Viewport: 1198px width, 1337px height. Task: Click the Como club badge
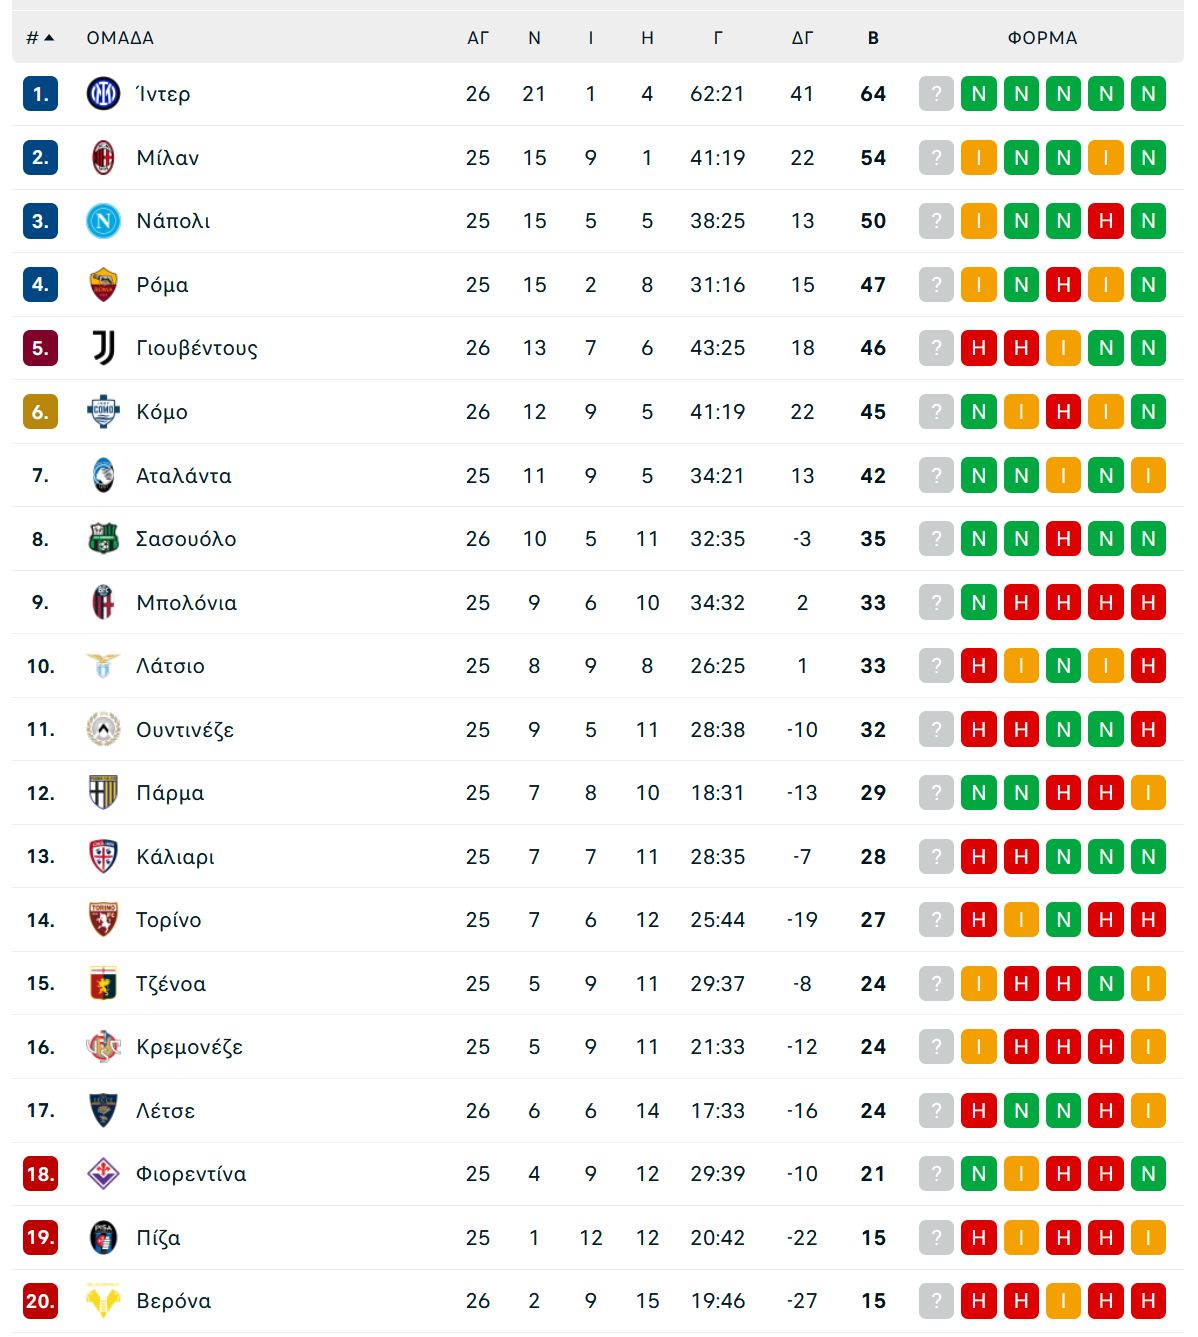coord(103,412)
